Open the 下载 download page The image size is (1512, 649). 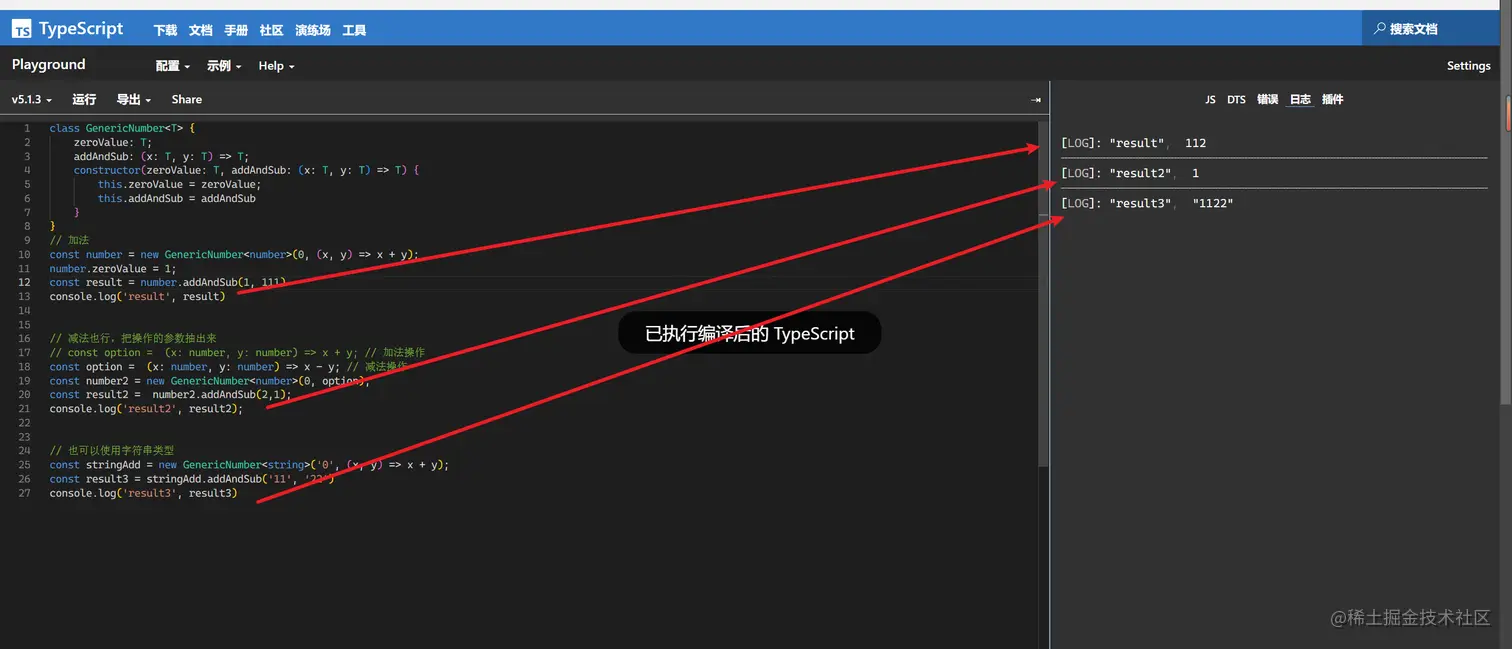coord(165,30)
